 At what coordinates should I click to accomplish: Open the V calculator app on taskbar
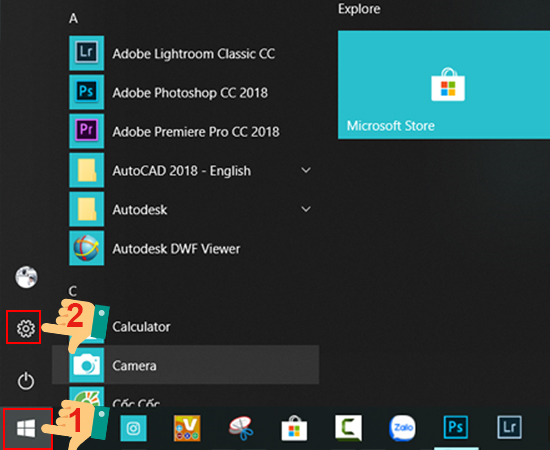(187, 428)
